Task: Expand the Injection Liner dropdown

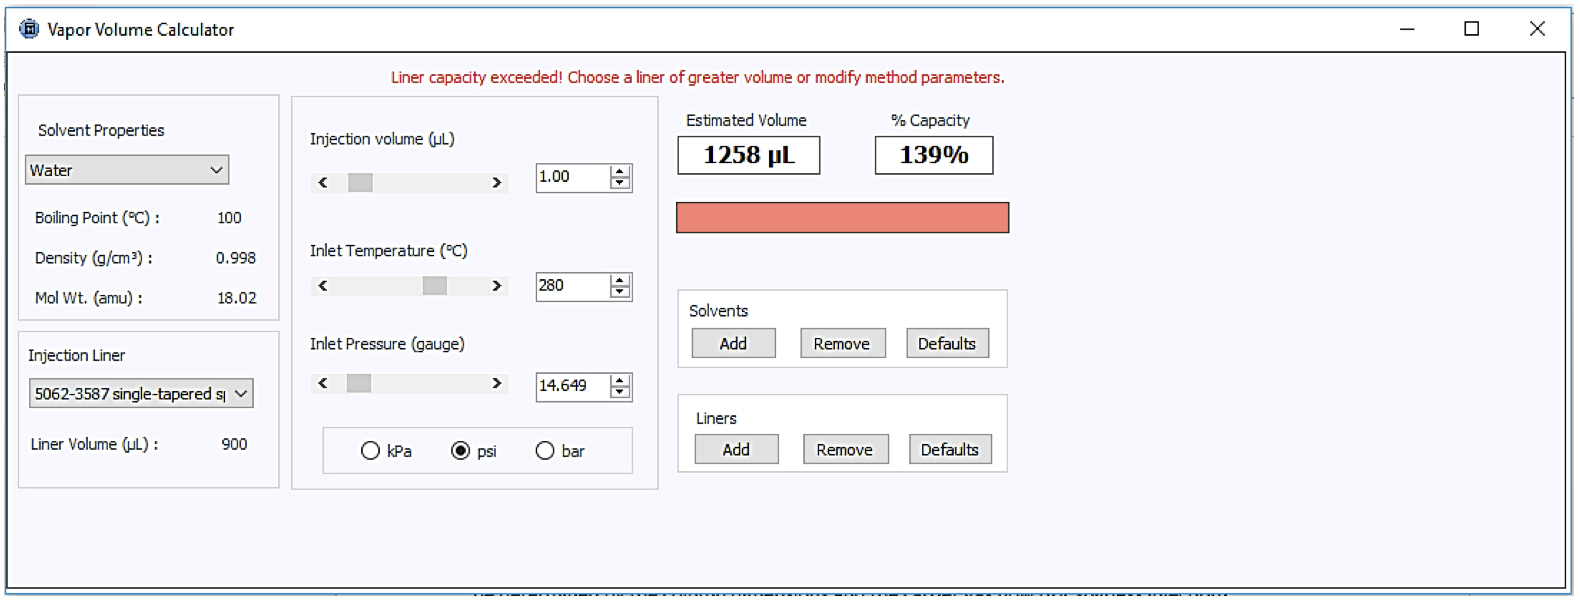Action: tap(240, 394)
